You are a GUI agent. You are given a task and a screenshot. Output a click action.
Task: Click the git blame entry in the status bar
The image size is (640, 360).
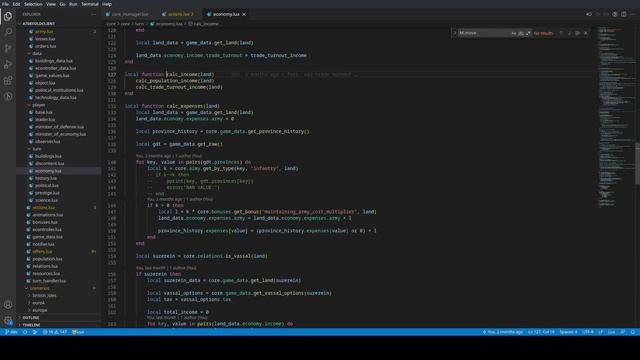pyautogui.click(x=502, y=332)
